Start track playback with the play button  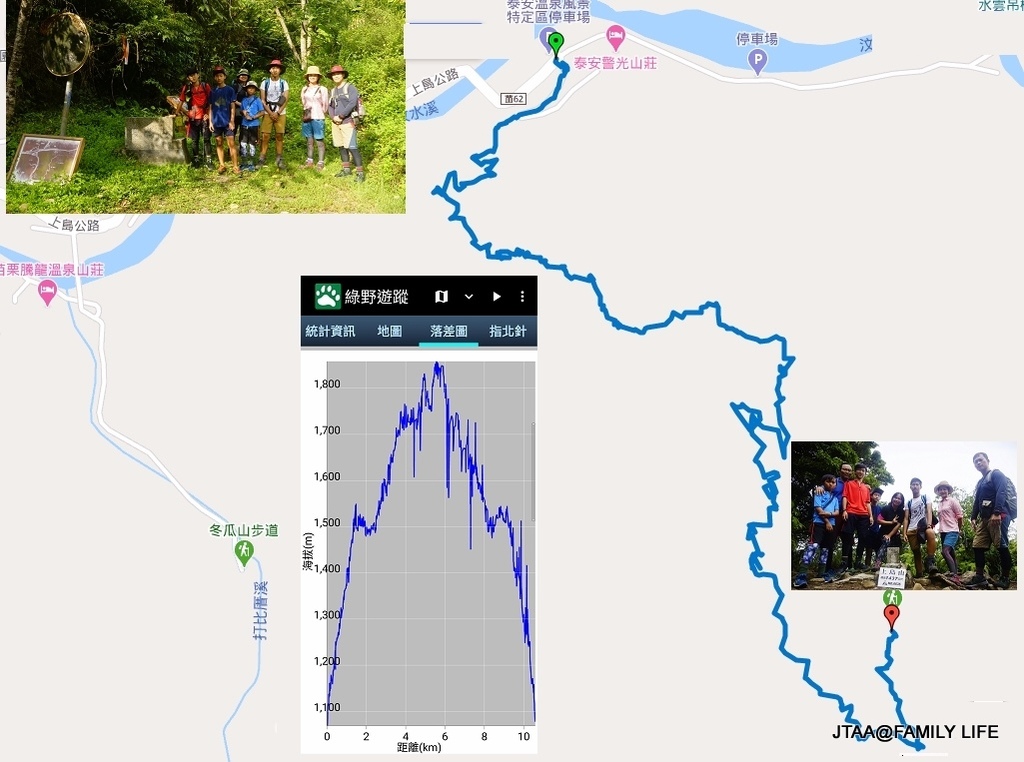(x=496, y=296)
